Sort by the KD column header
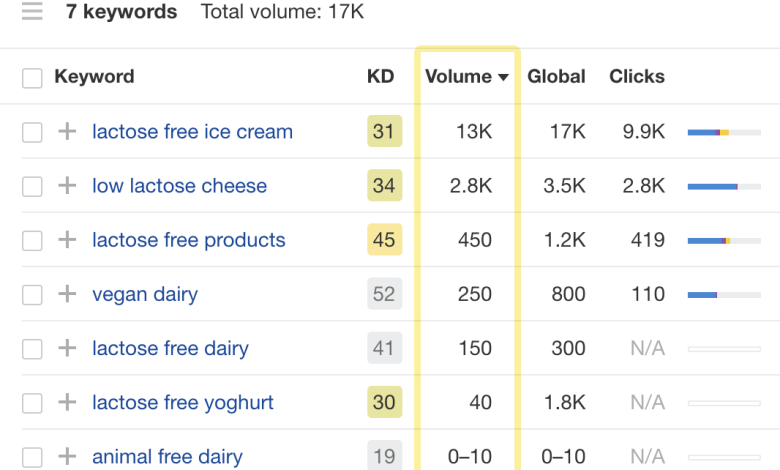780x470 pixels. 380,76
